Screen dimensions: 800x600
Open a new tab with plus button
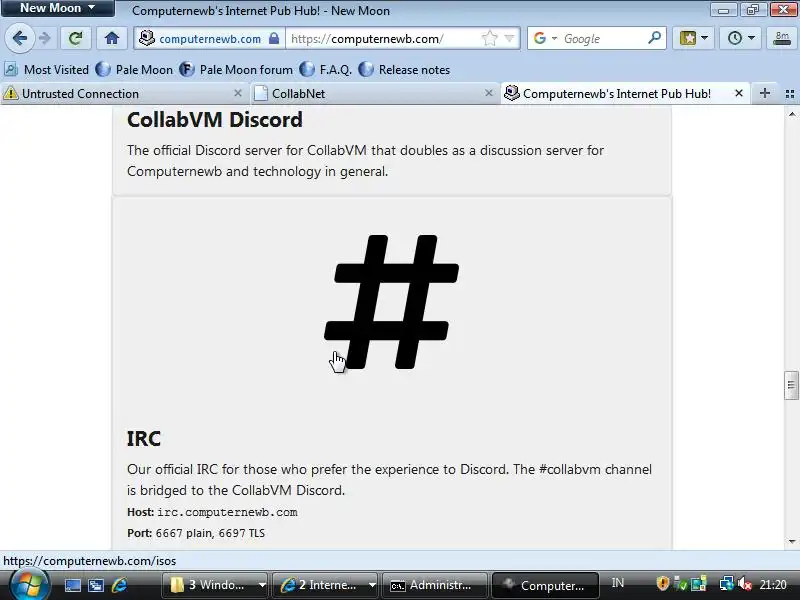pyautogui.click(x=764, y=93)
